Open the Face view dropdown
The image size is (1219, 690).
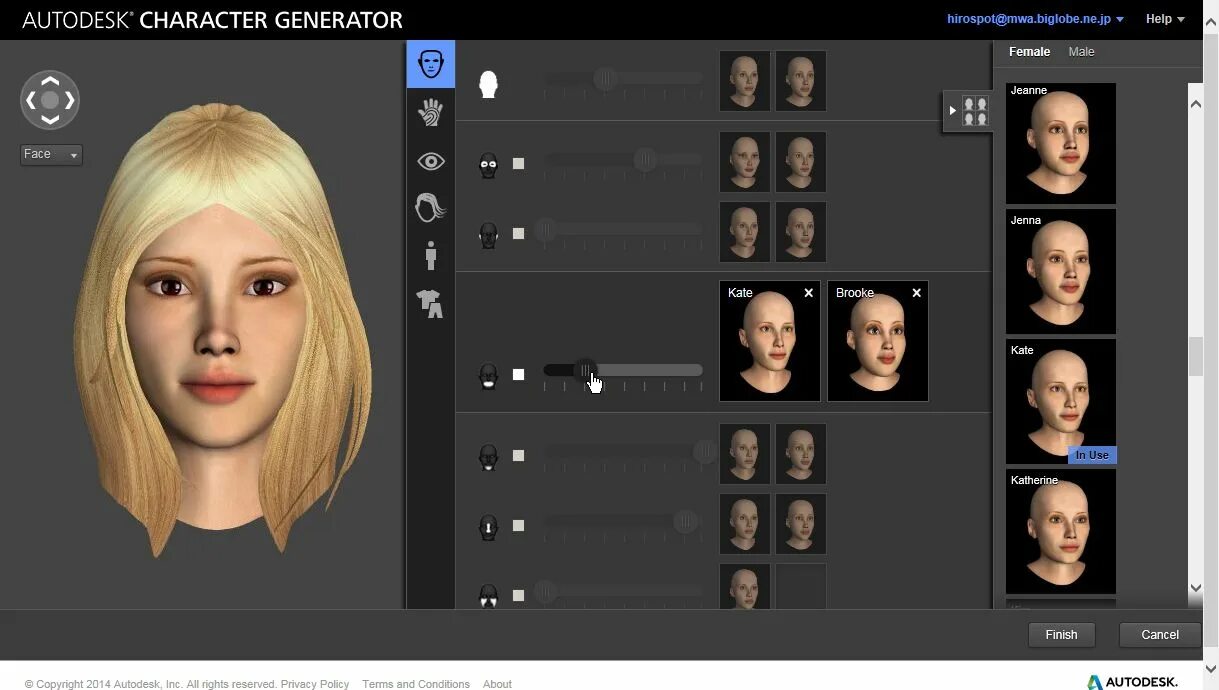coord(51,154)
